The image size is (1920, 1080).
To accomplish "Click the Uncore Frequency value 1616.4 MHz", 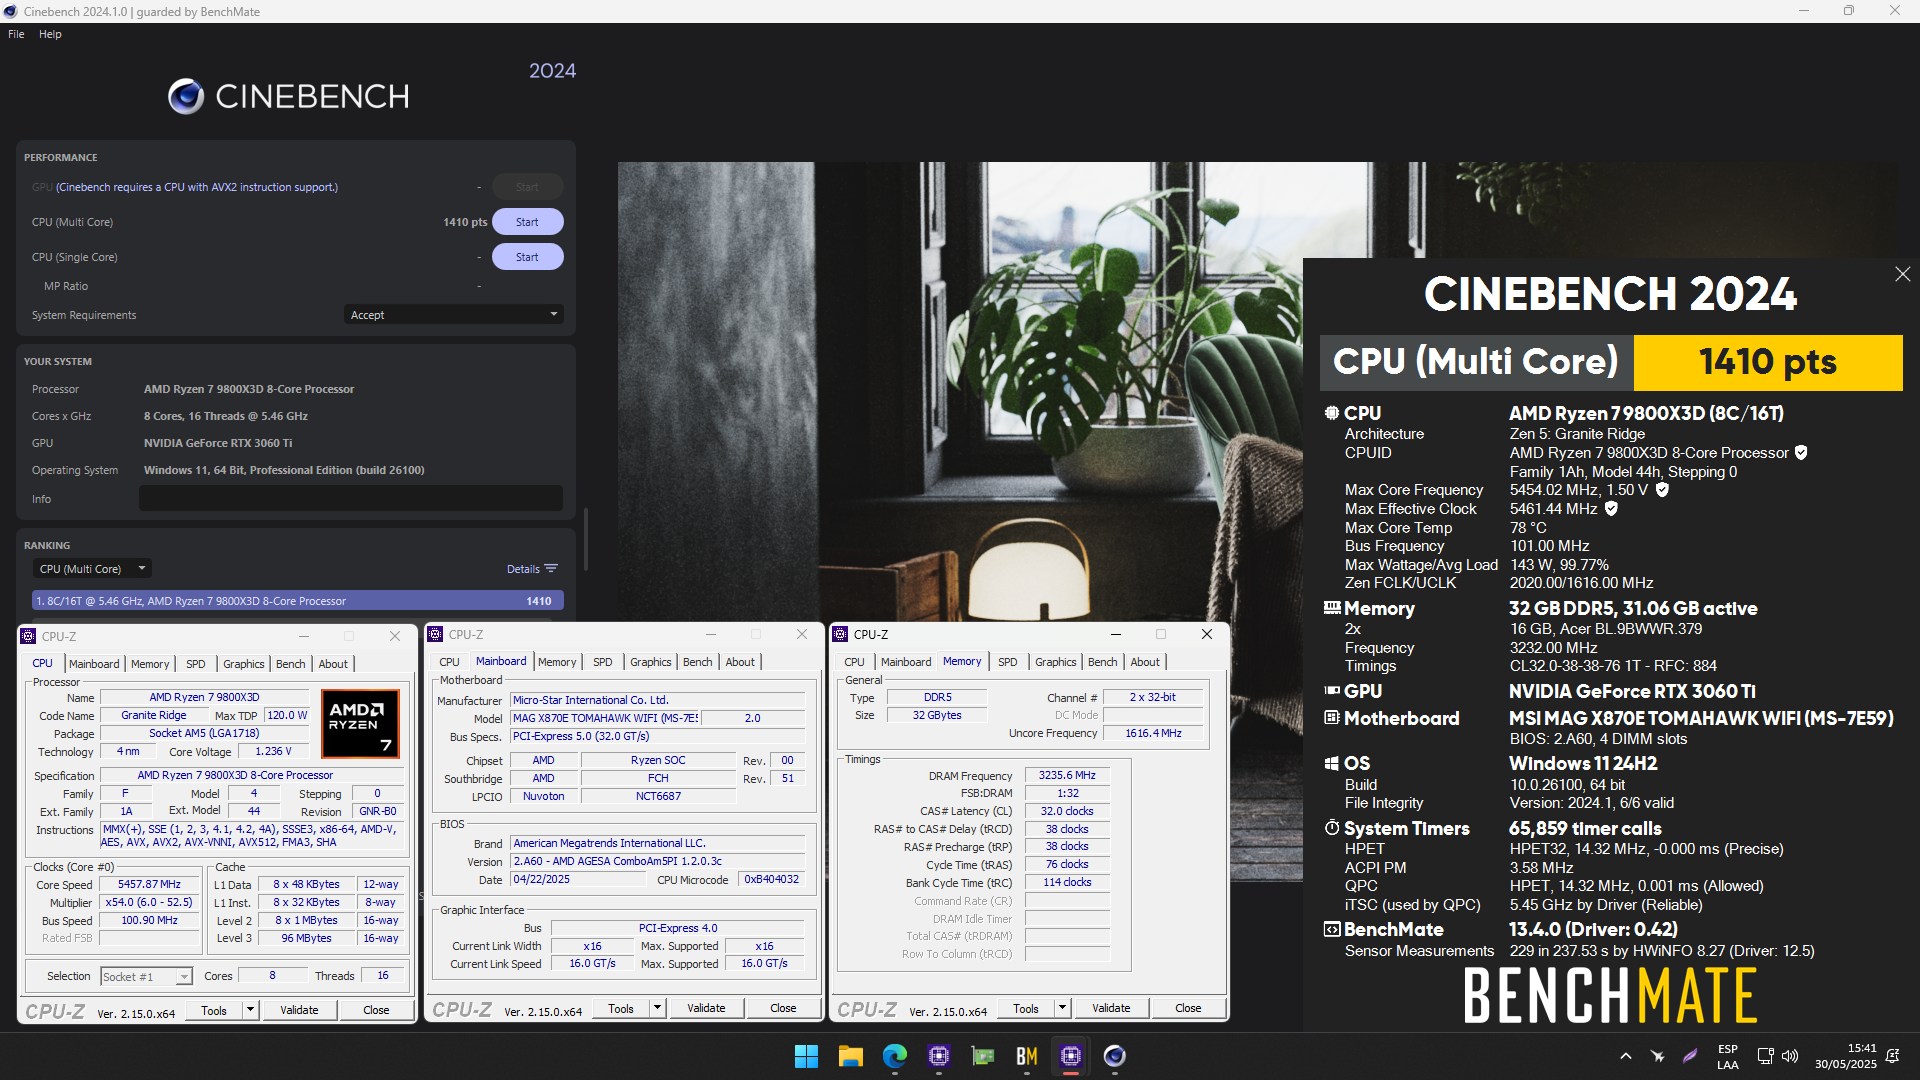I will pos(1153,733).
